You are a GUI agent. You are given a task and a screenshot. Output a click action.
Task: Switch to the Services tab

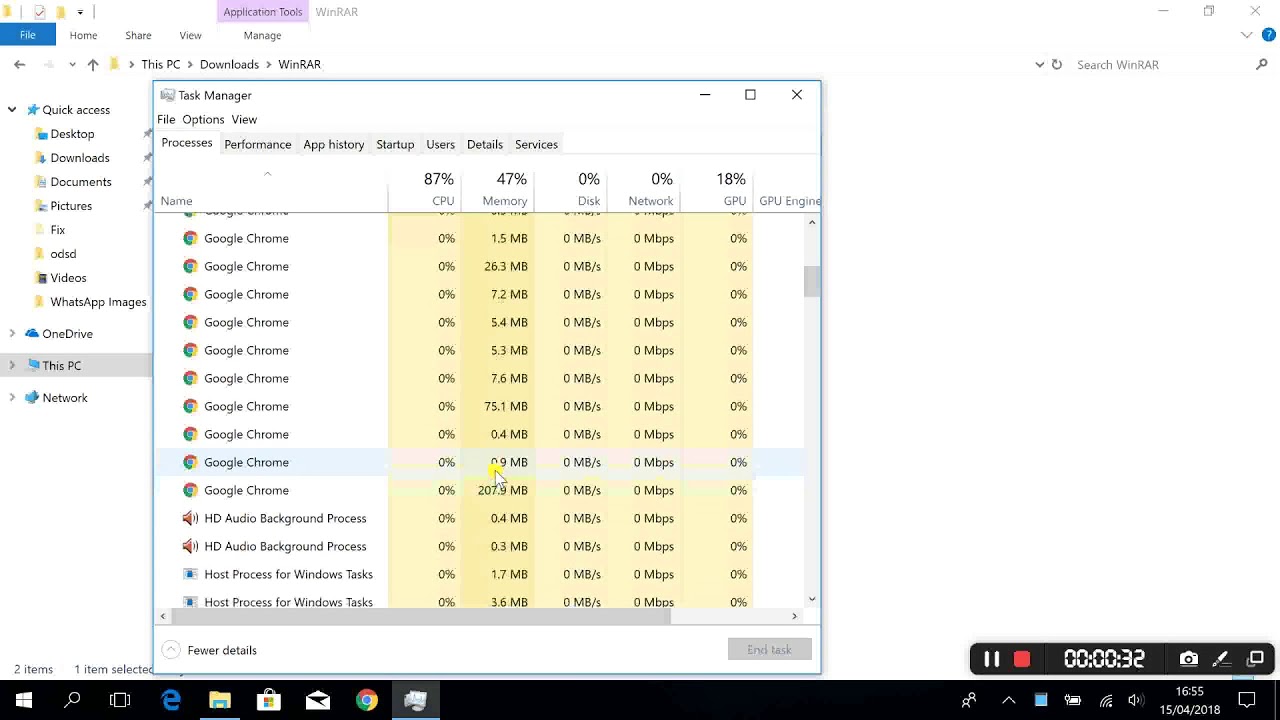(536, 144)
